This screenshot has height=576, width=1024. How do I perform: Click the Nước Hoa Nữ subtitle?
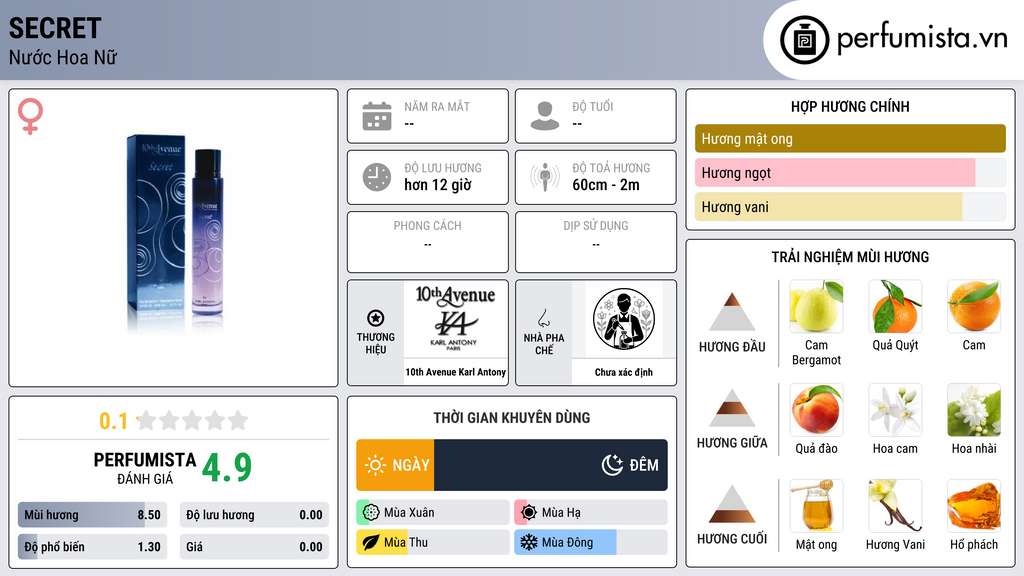pyautogui.click(x=63, y=57)
